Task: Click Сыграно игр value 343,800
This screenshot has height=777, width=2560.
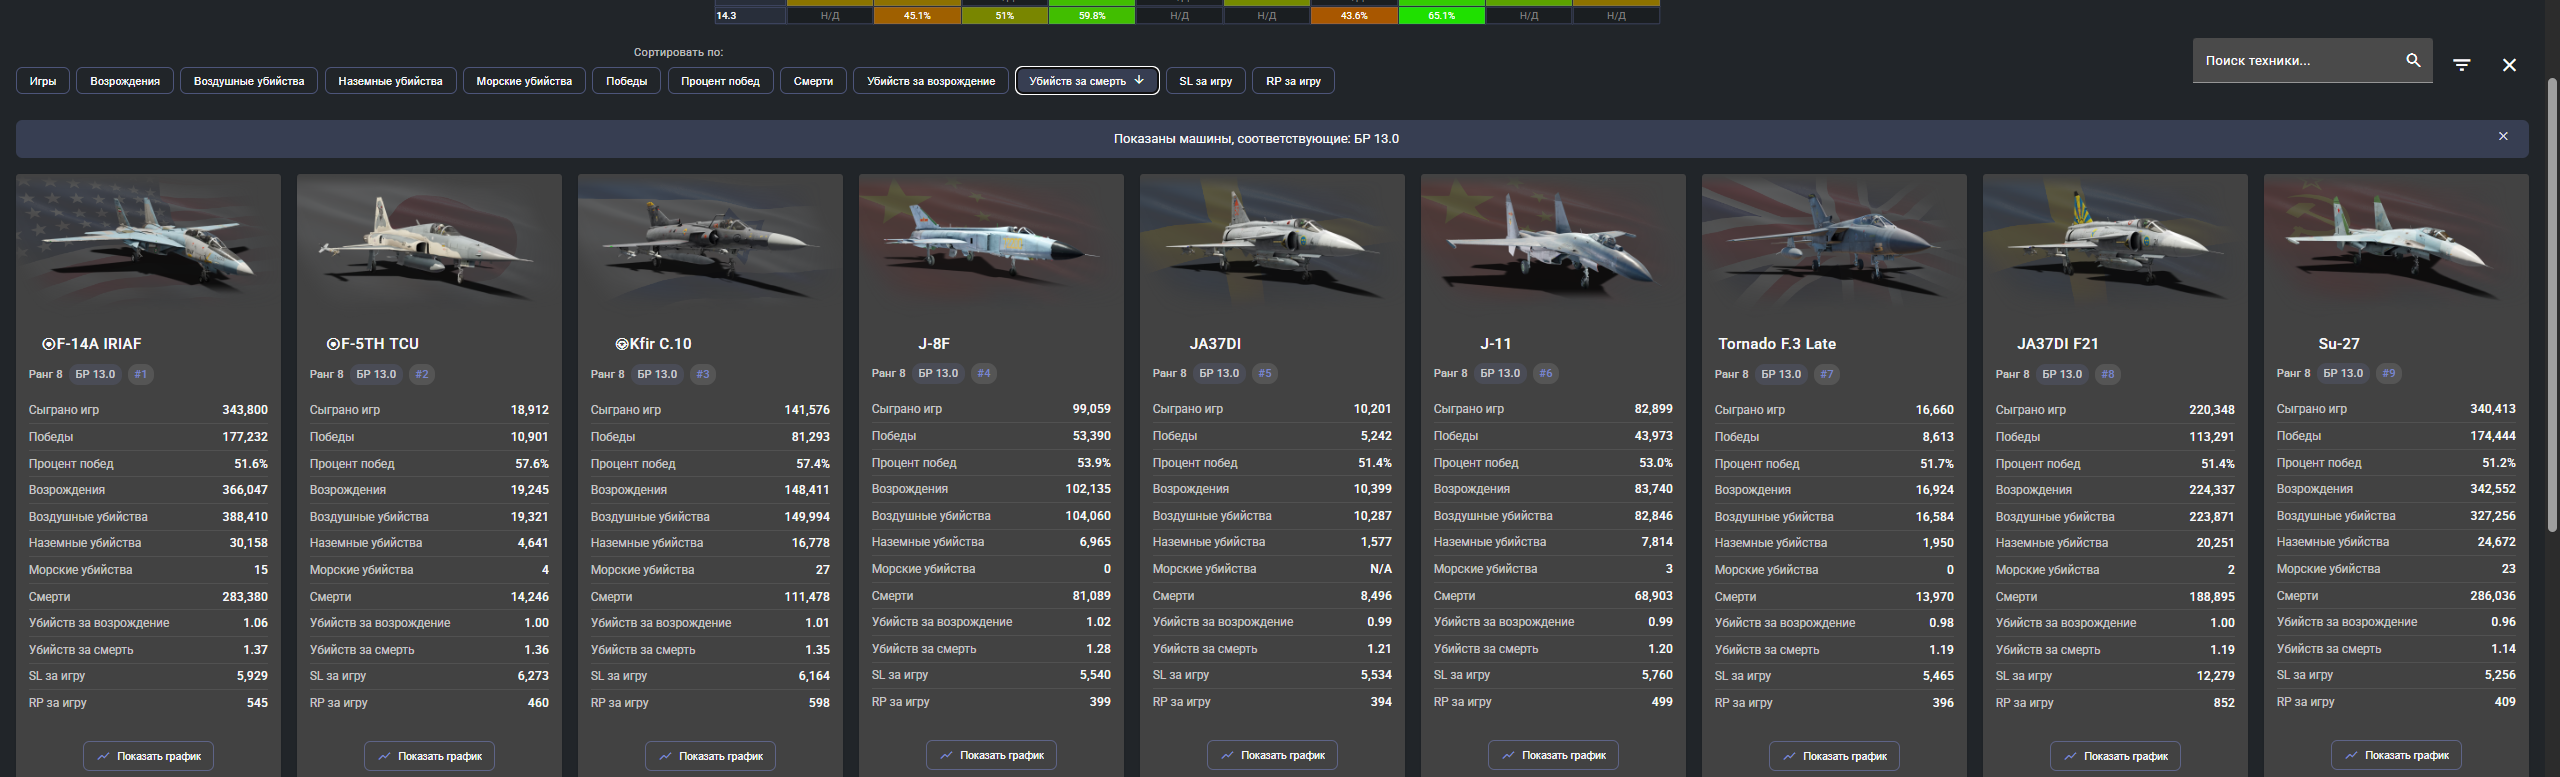Action: (244, 410)
